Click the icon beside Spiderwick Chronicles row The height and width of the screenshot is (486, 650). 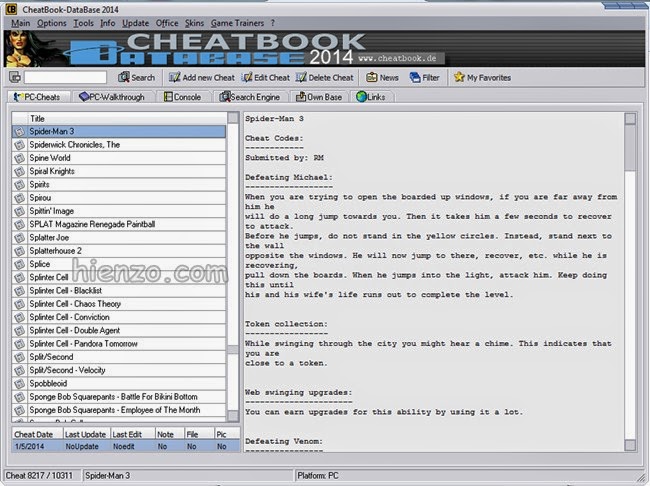[x=19, y=145]
